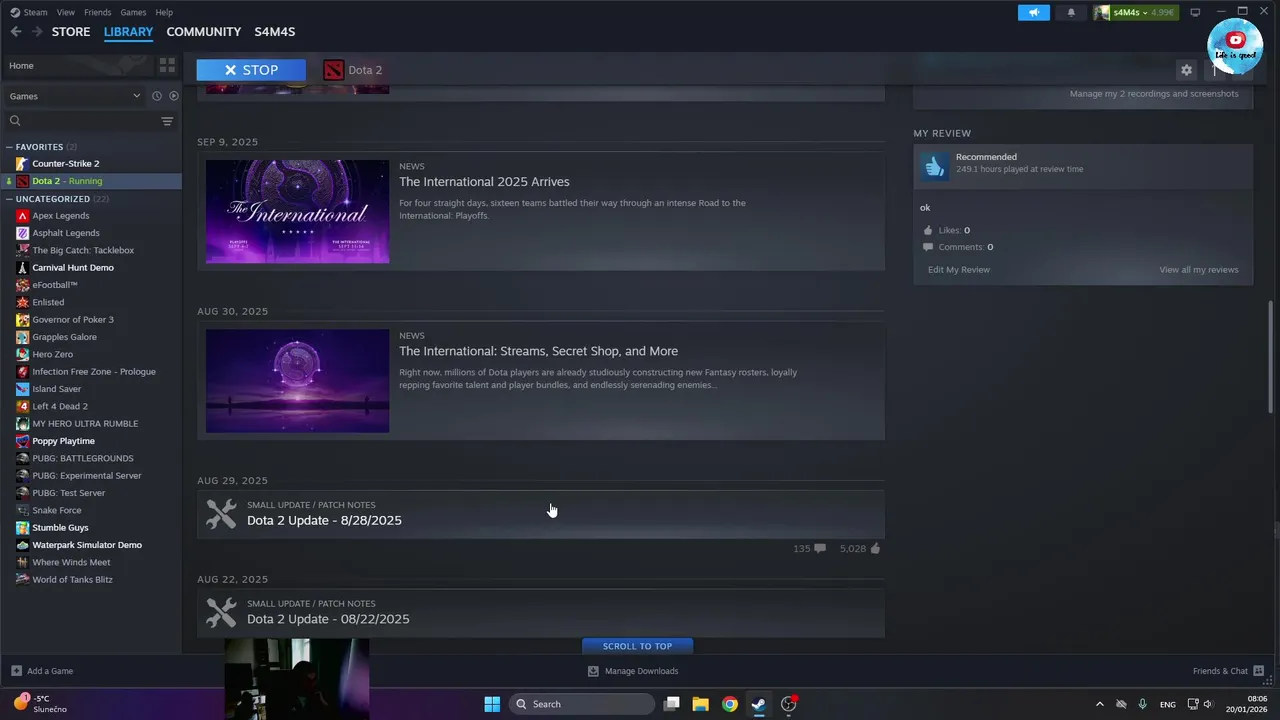Open Chrome from the taskbar
This screenshot has height=720, width=1280.
pyautogui.click(x=730, y=704)
